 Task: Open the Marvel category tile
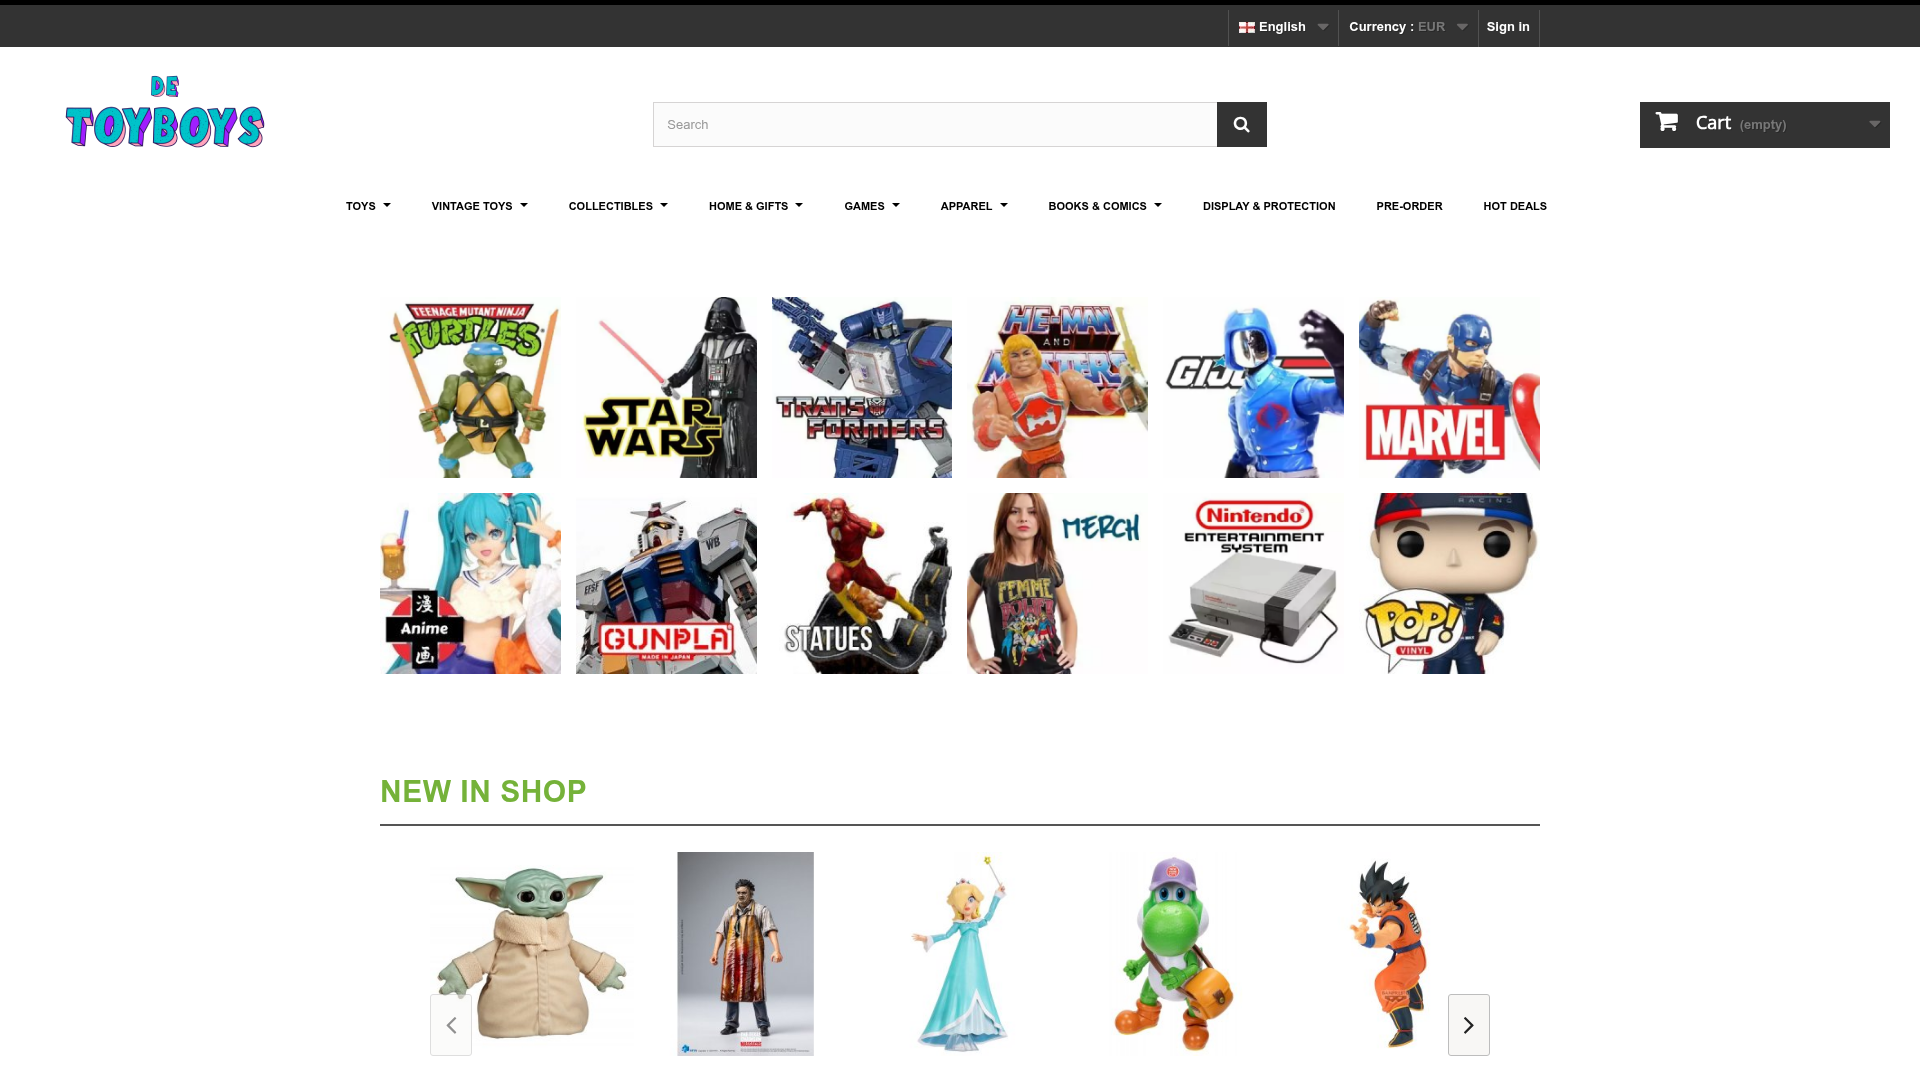coord(1449,387)
